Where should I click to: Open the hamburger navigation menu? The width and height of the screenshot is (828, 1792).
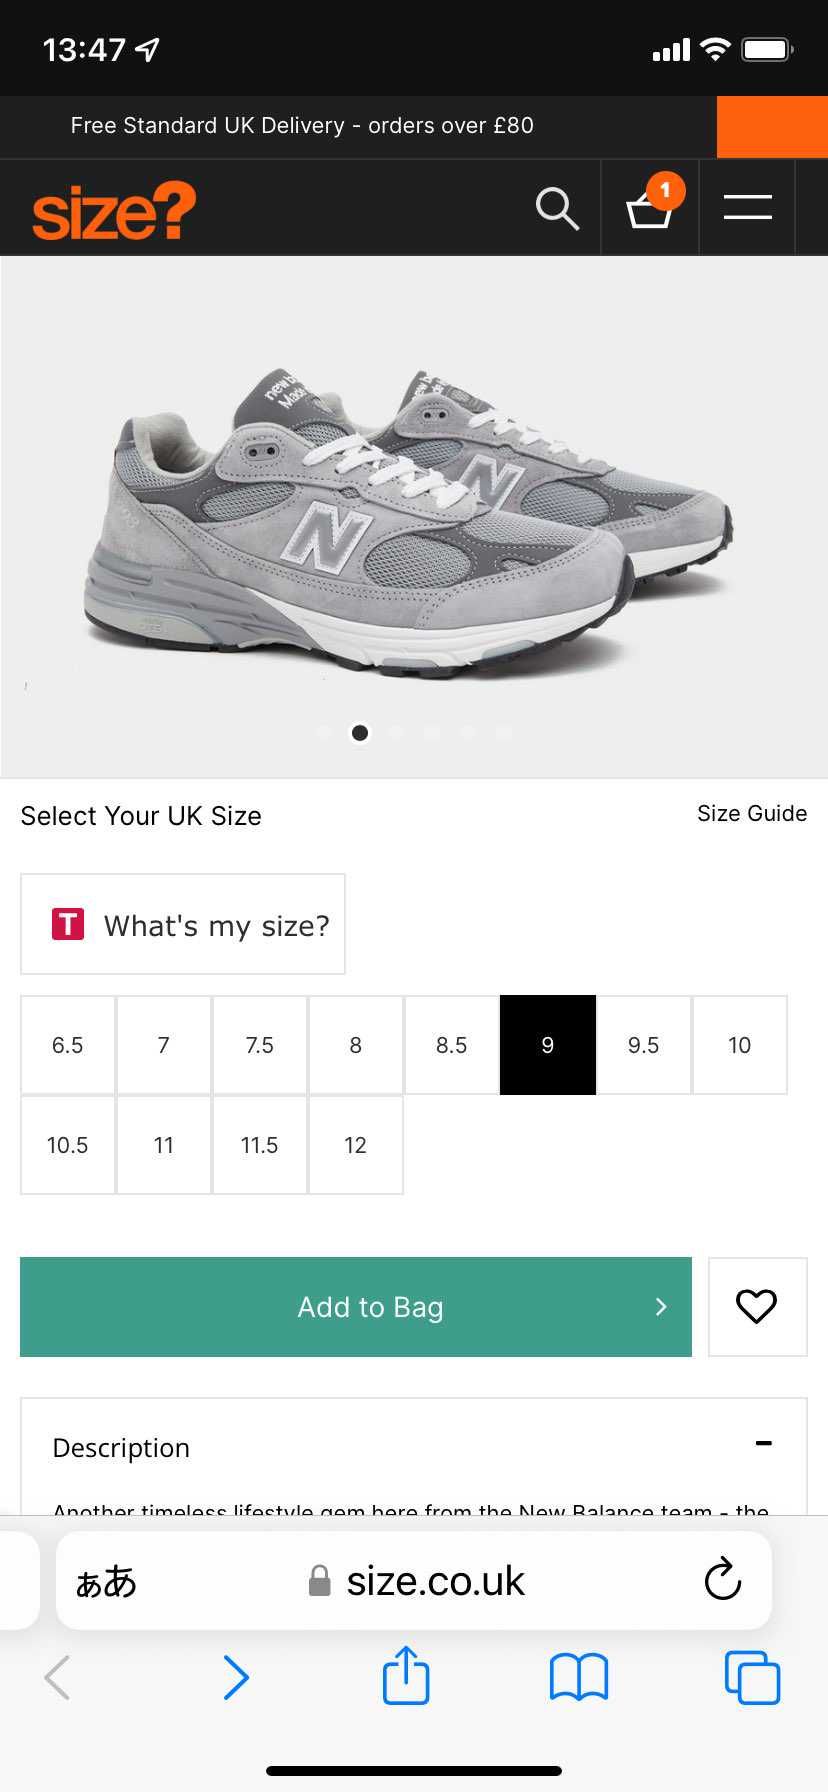click(746, 207)
